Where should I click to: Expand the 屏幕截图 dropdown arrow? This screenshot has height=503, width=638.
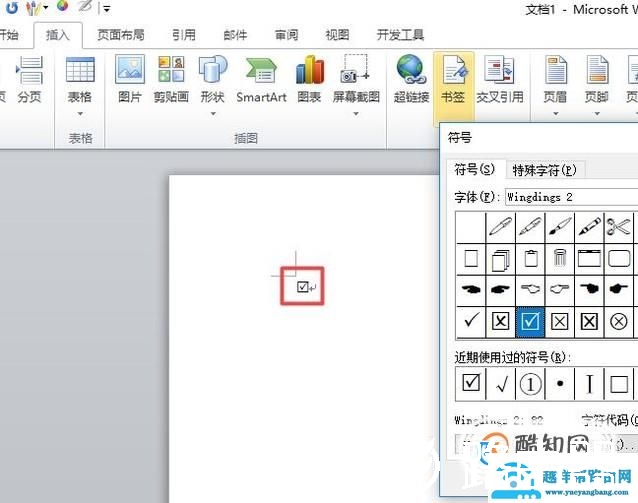(x=356, y=114)
